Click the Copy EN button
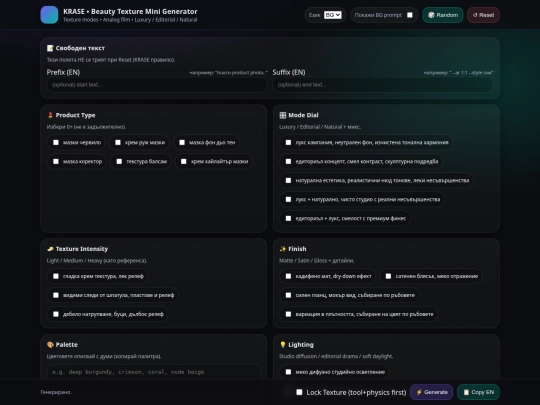The height and width of the screenshot is (405, 540). click(478, 392)
